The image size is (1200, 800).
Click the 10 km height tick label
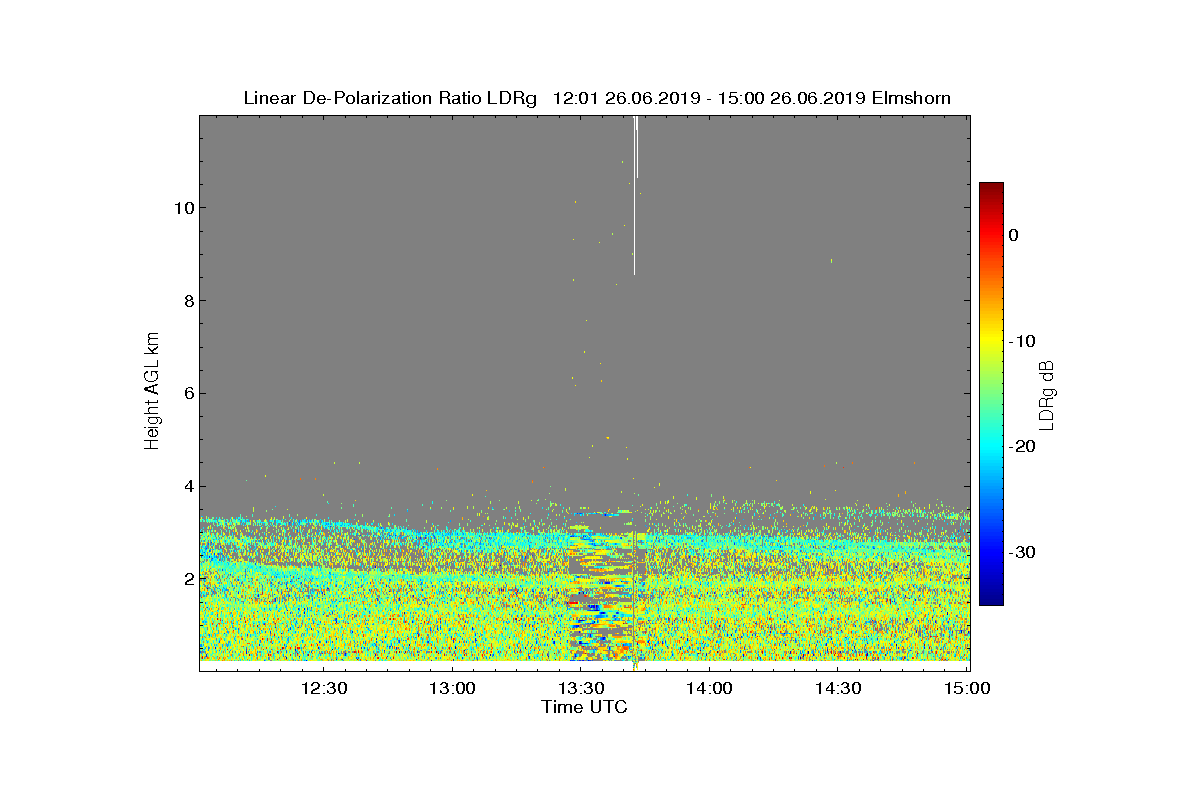coord(182,208)
